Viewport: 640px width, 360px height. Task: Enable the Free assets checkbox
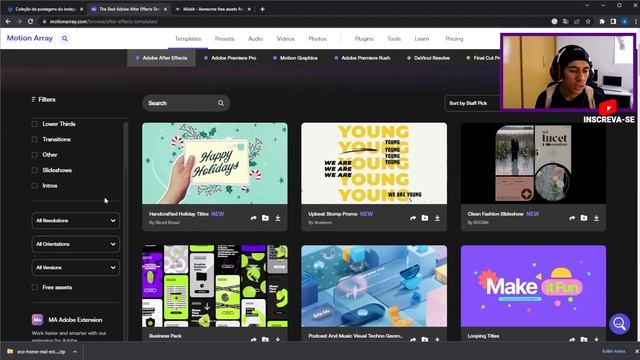tap(34, 287)
